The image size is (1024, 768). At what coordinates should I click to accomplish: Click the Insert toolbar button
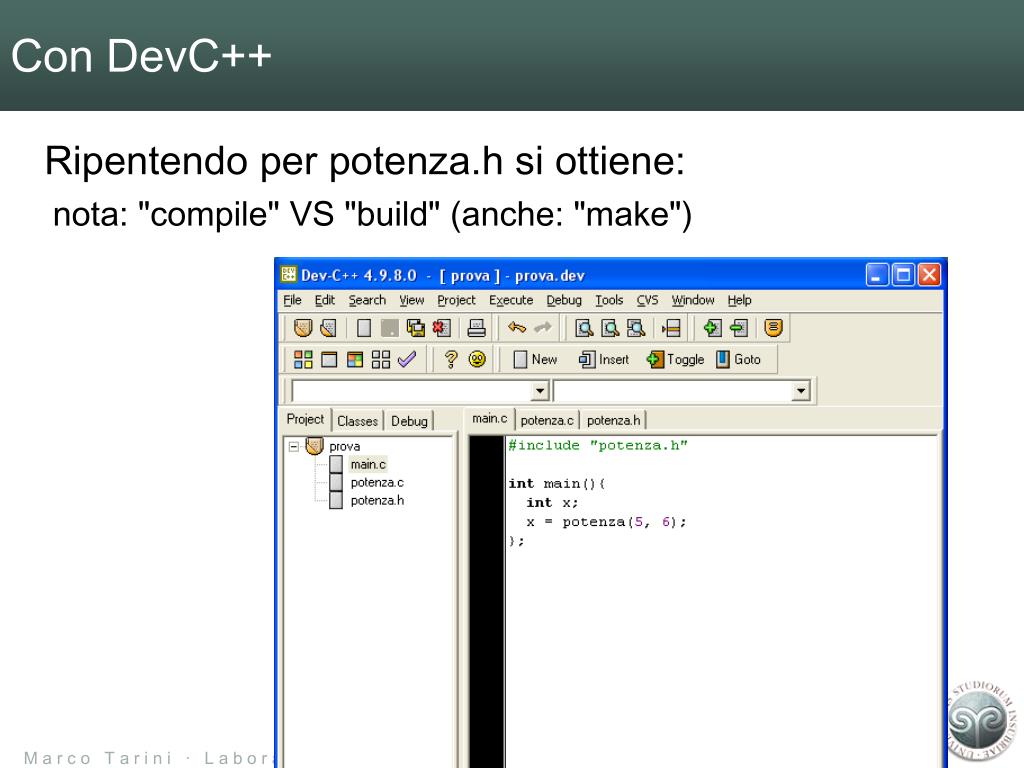(x=604, y=359)
